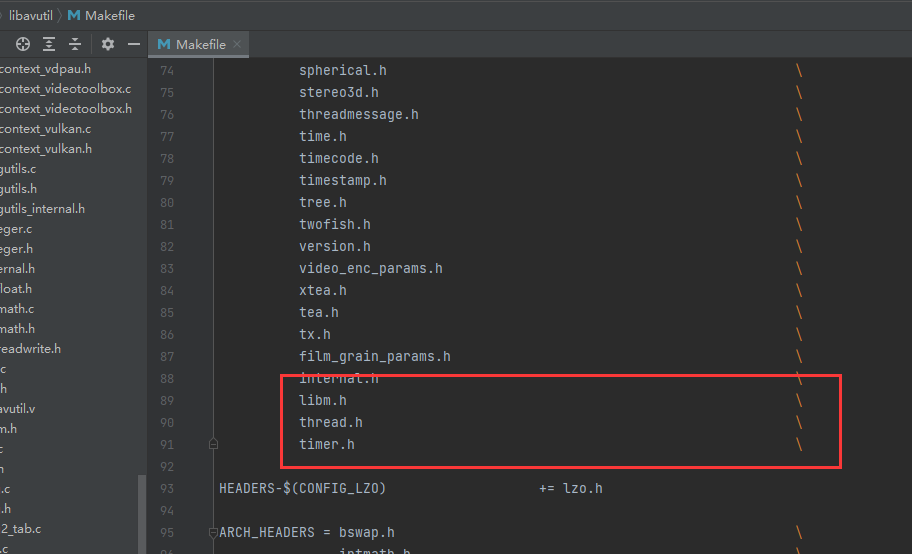The image size is (912, 554).
Task: Collapse the fold marker at line 91
Action: (x=213, y=444)
